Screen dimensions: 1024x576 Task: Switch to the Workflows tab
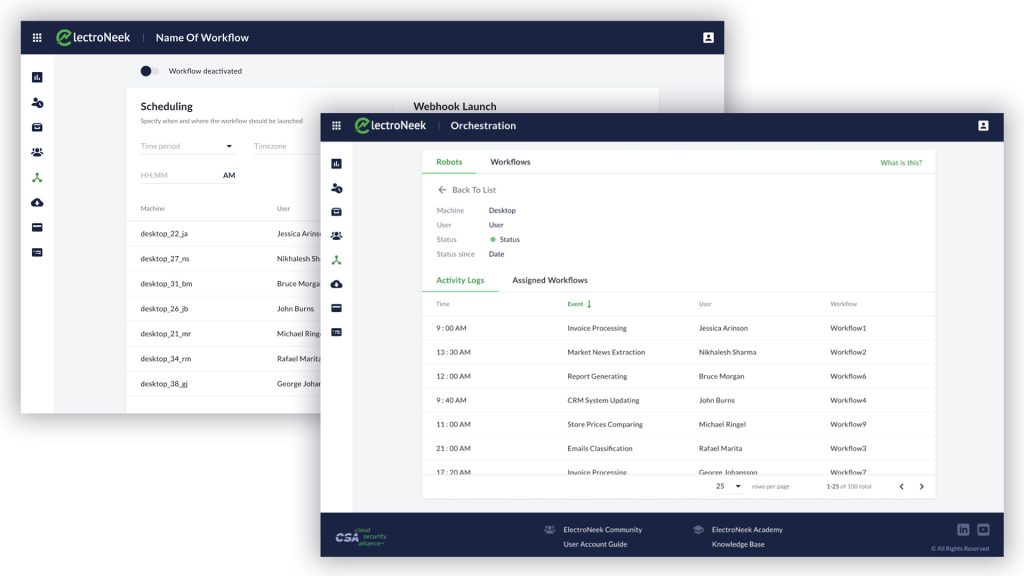tap(510, 162)
